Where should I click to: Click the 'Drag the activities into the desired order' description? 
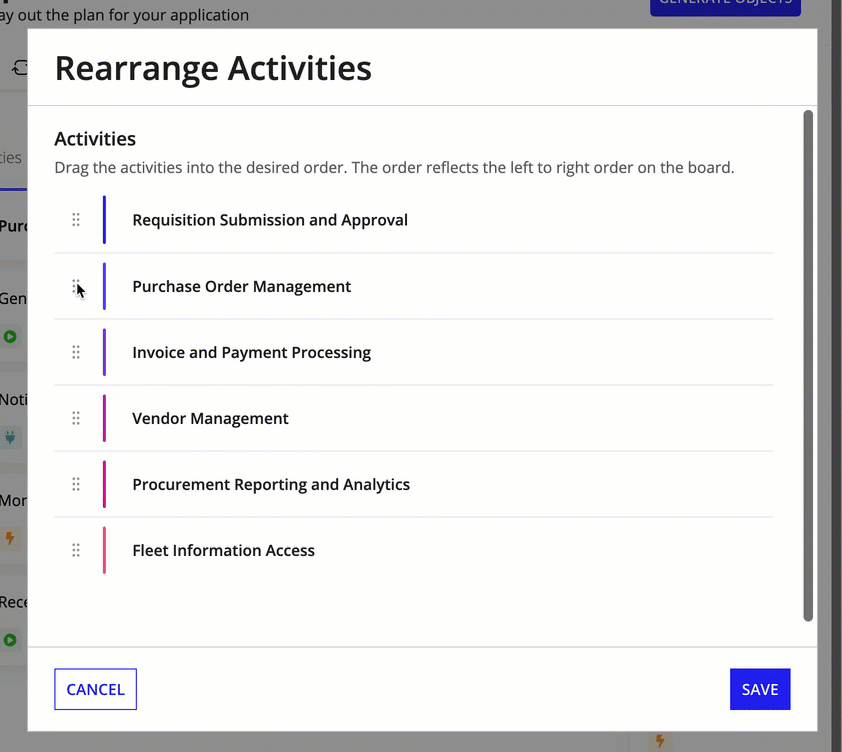[394, 168]
